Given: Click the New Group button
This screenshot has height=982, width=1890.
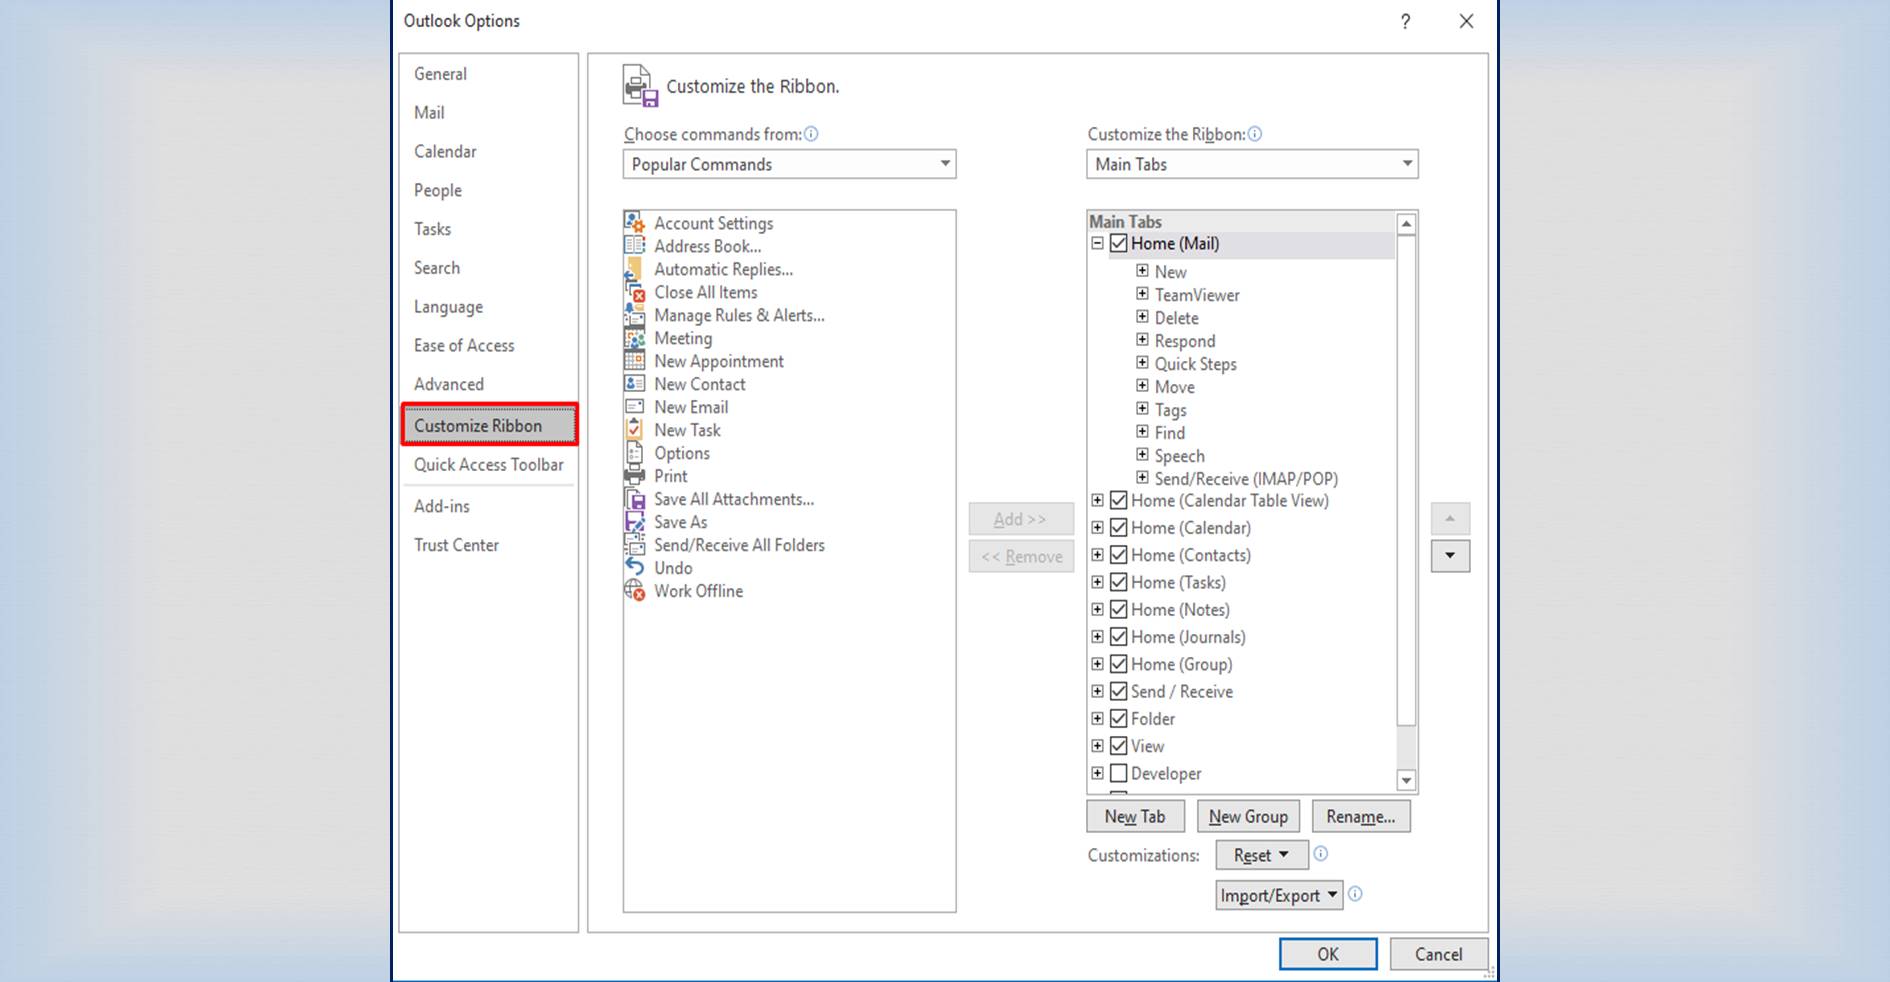Looking at the screenshot, I should pyautogui.click(x=1248, y=816).
